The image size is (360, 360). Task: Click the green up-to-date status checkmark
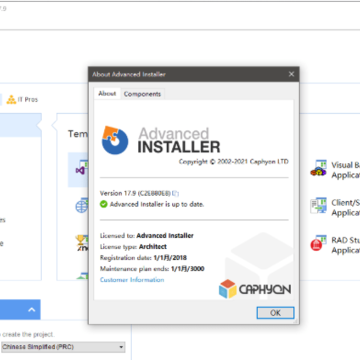click(x=104, y=204)
